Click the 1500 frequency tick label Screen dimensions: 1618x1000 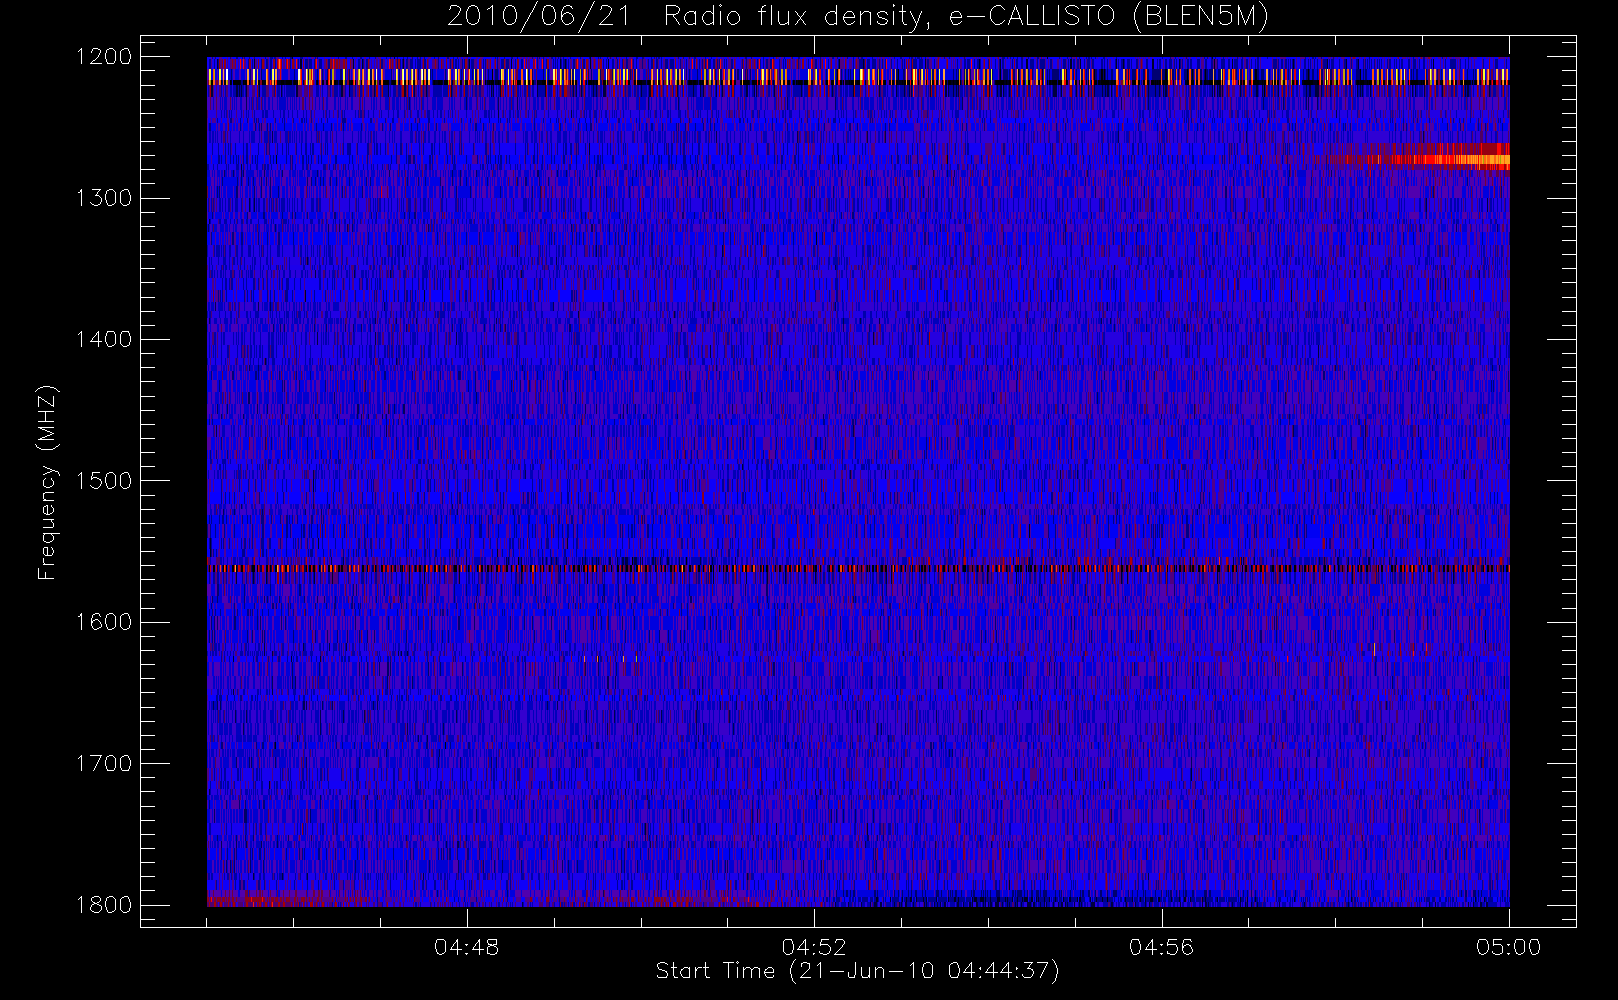104,481
